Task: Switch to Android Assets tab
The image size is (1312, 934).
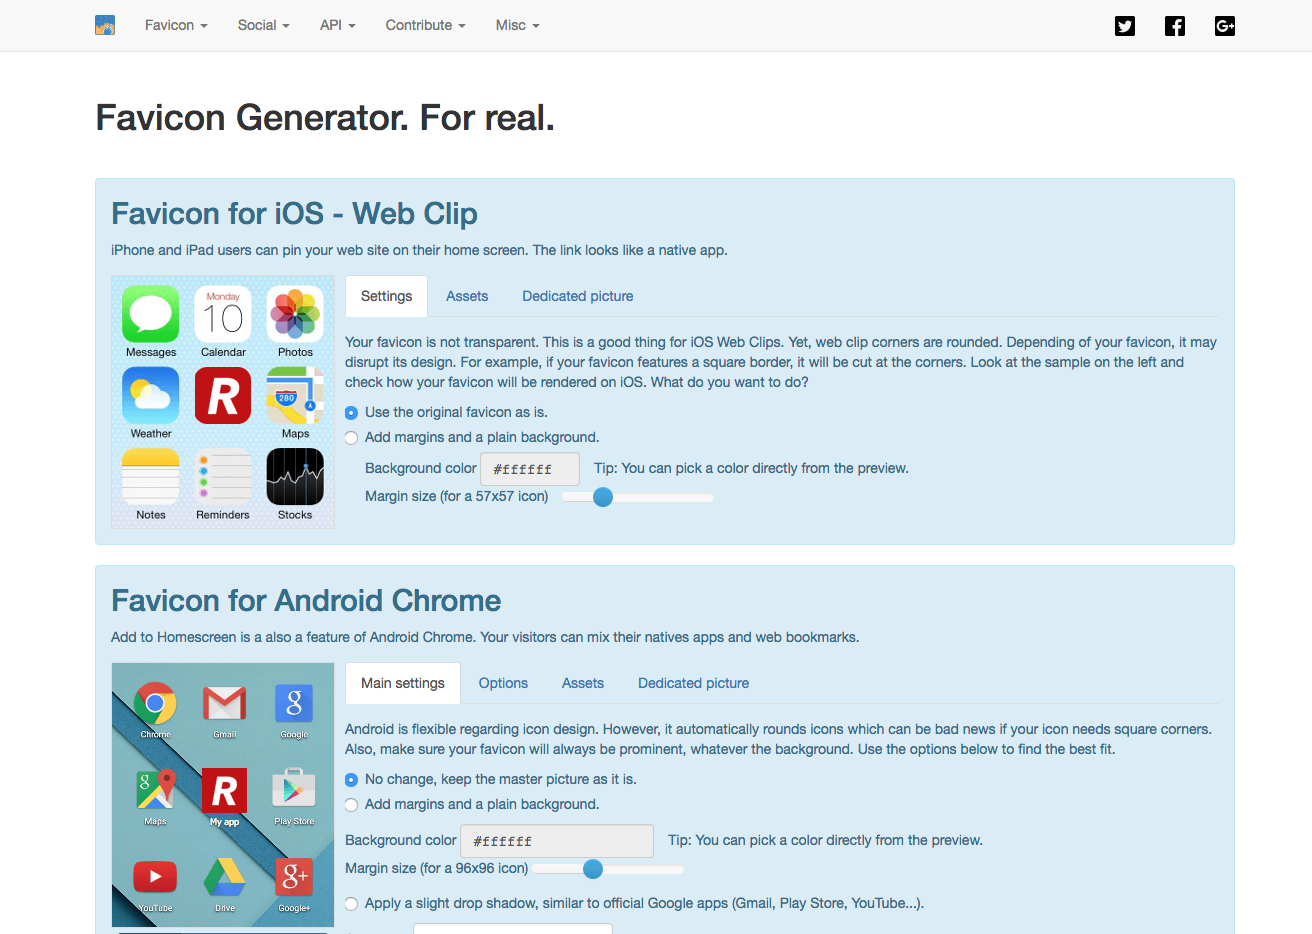Action: point(583,683)
